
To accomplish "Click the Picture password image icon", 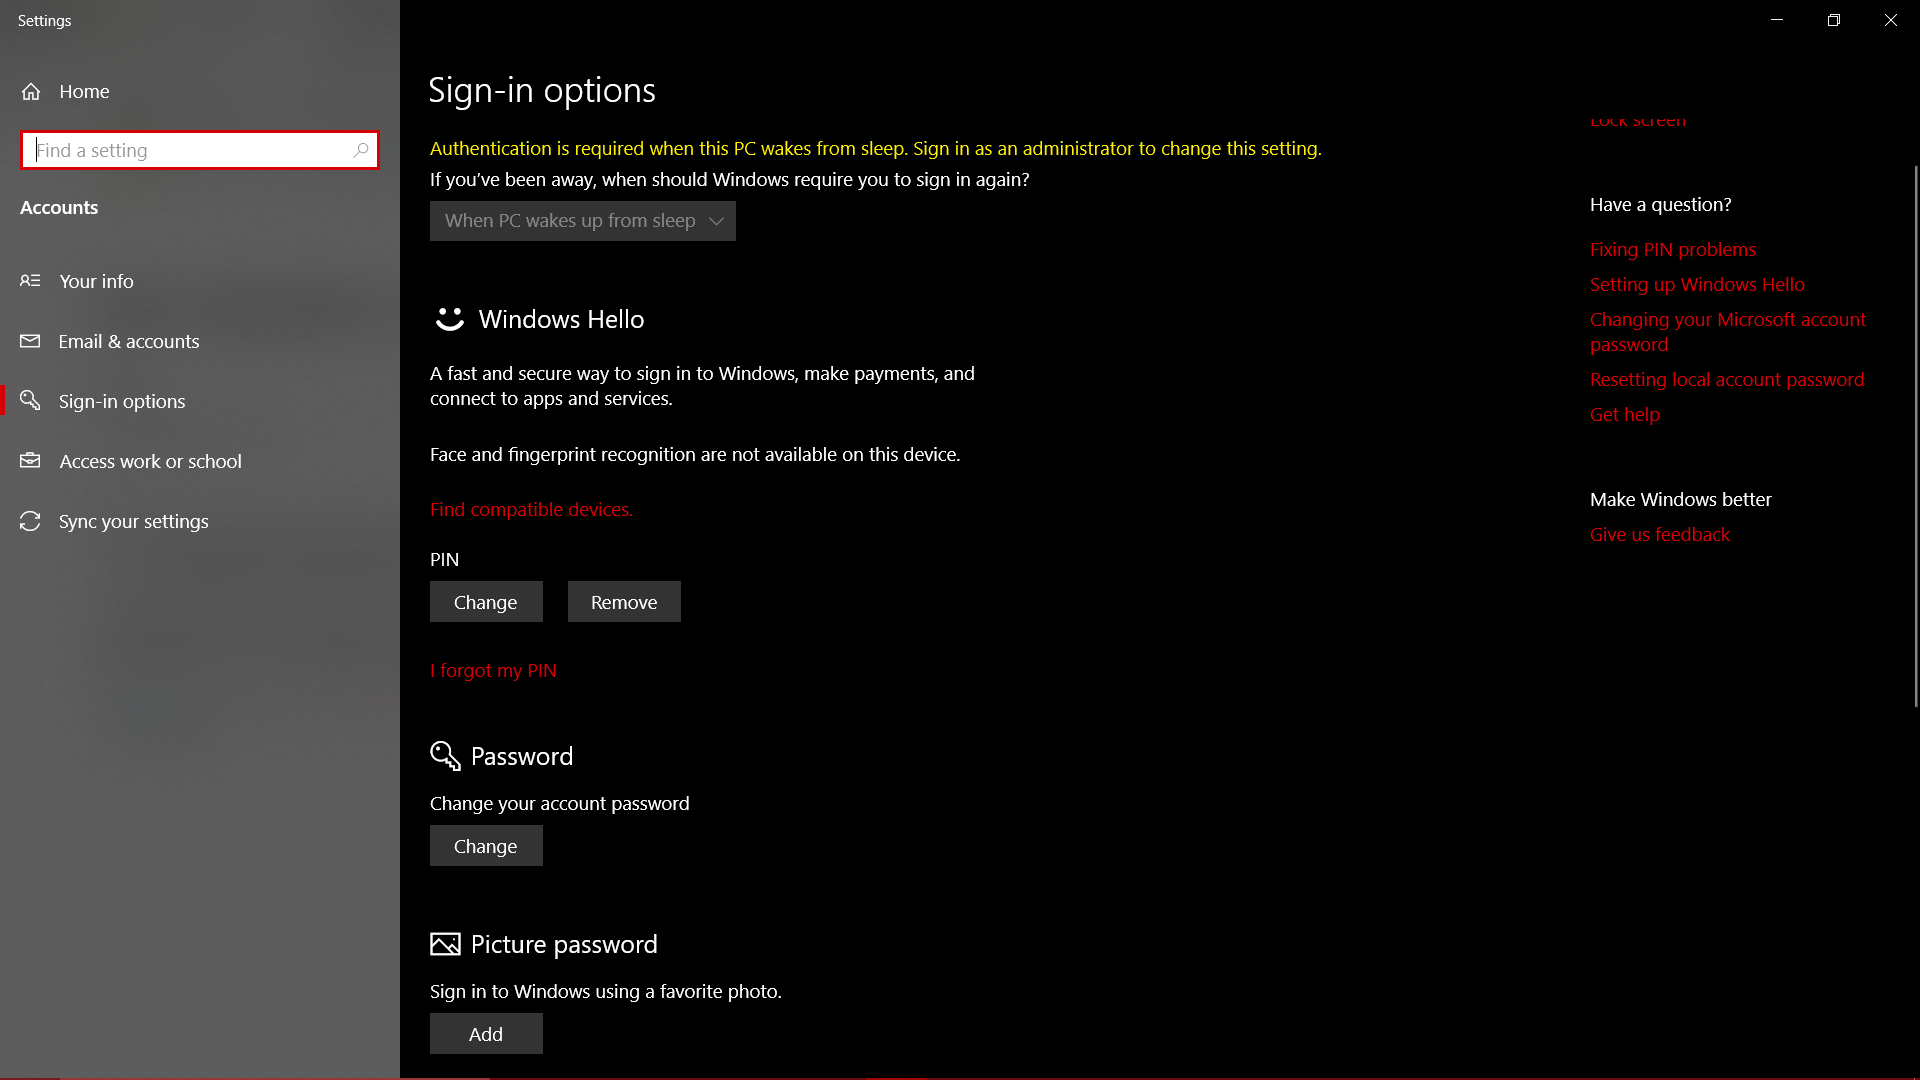I will point(447,944).
